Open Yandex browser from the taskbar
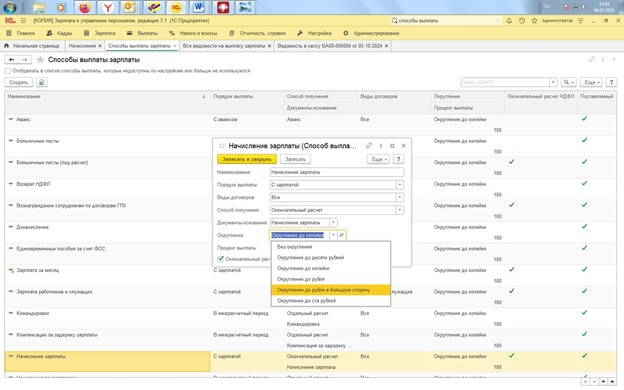 [108, 7]
